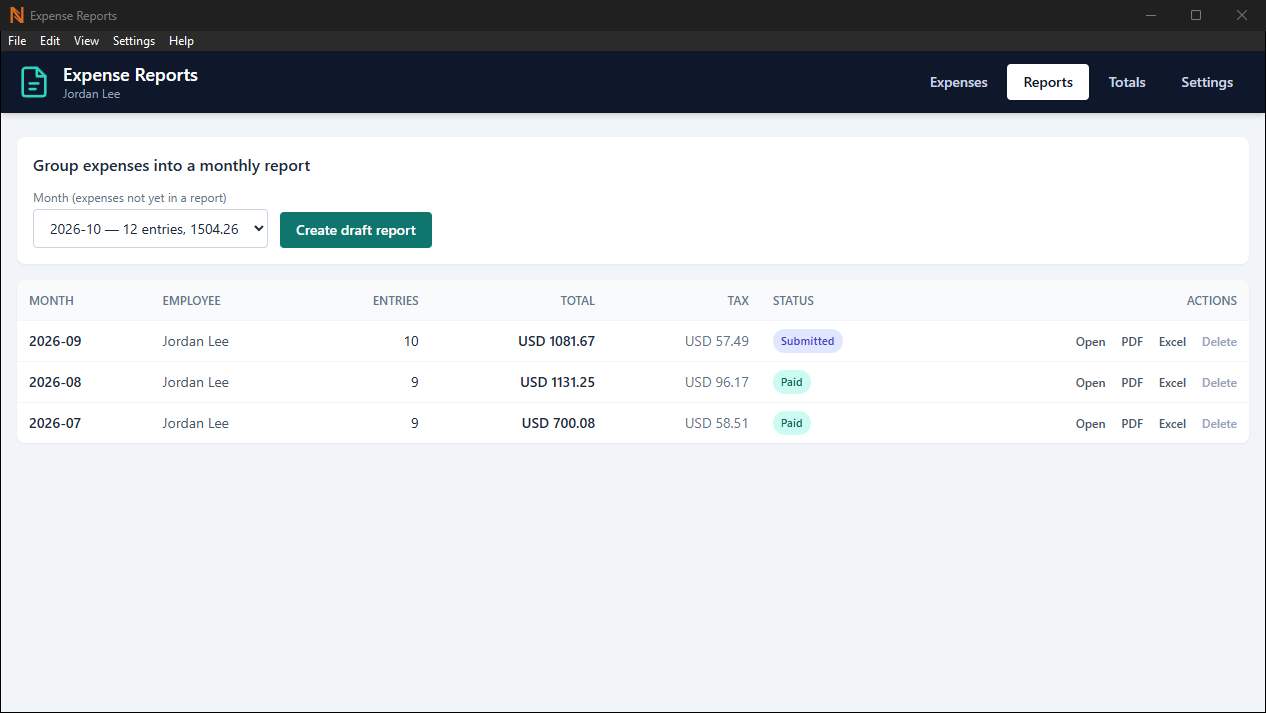Open the View menu

(x=87, y=41)
